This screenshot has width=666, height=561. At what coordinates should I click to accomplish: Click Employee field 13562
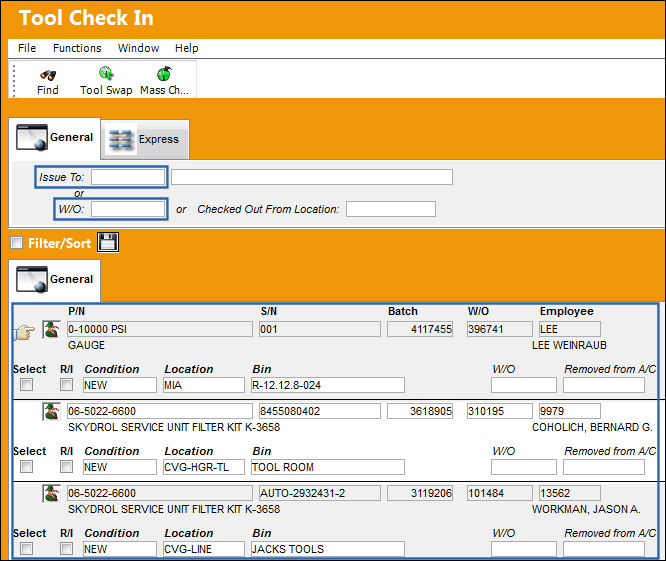[570, 493]
